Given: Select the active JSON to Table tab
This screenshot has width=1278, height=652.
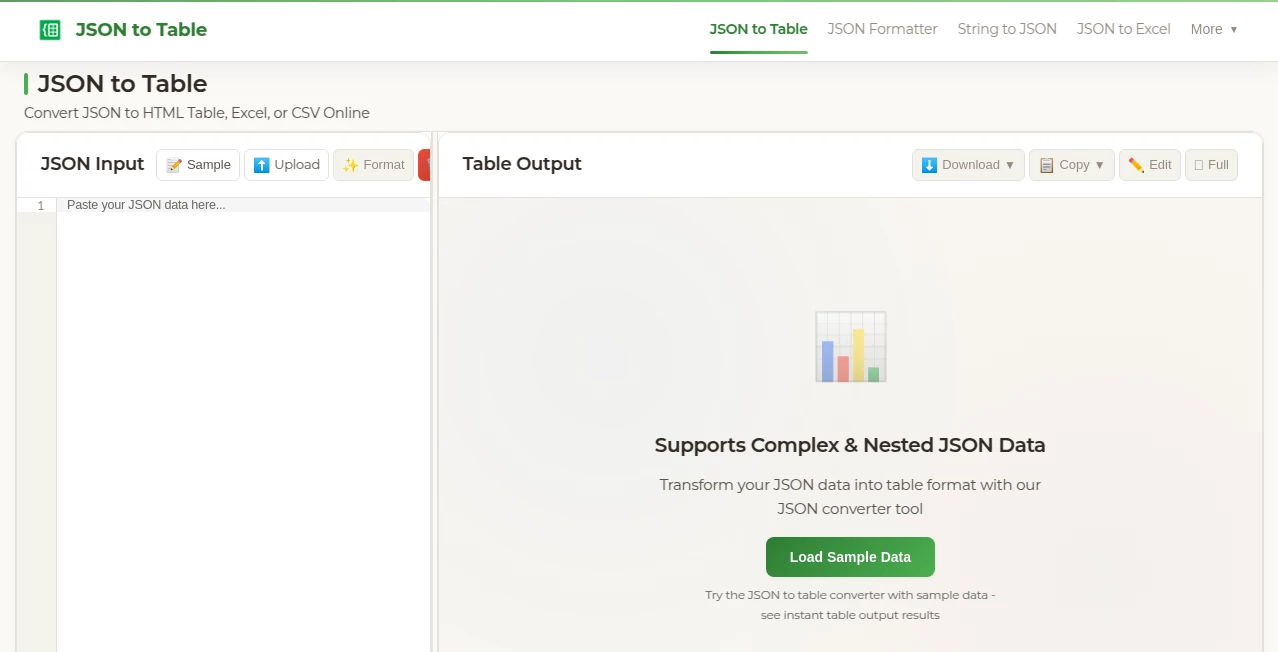Looking at the screenshot, I should tap(757, 29).
